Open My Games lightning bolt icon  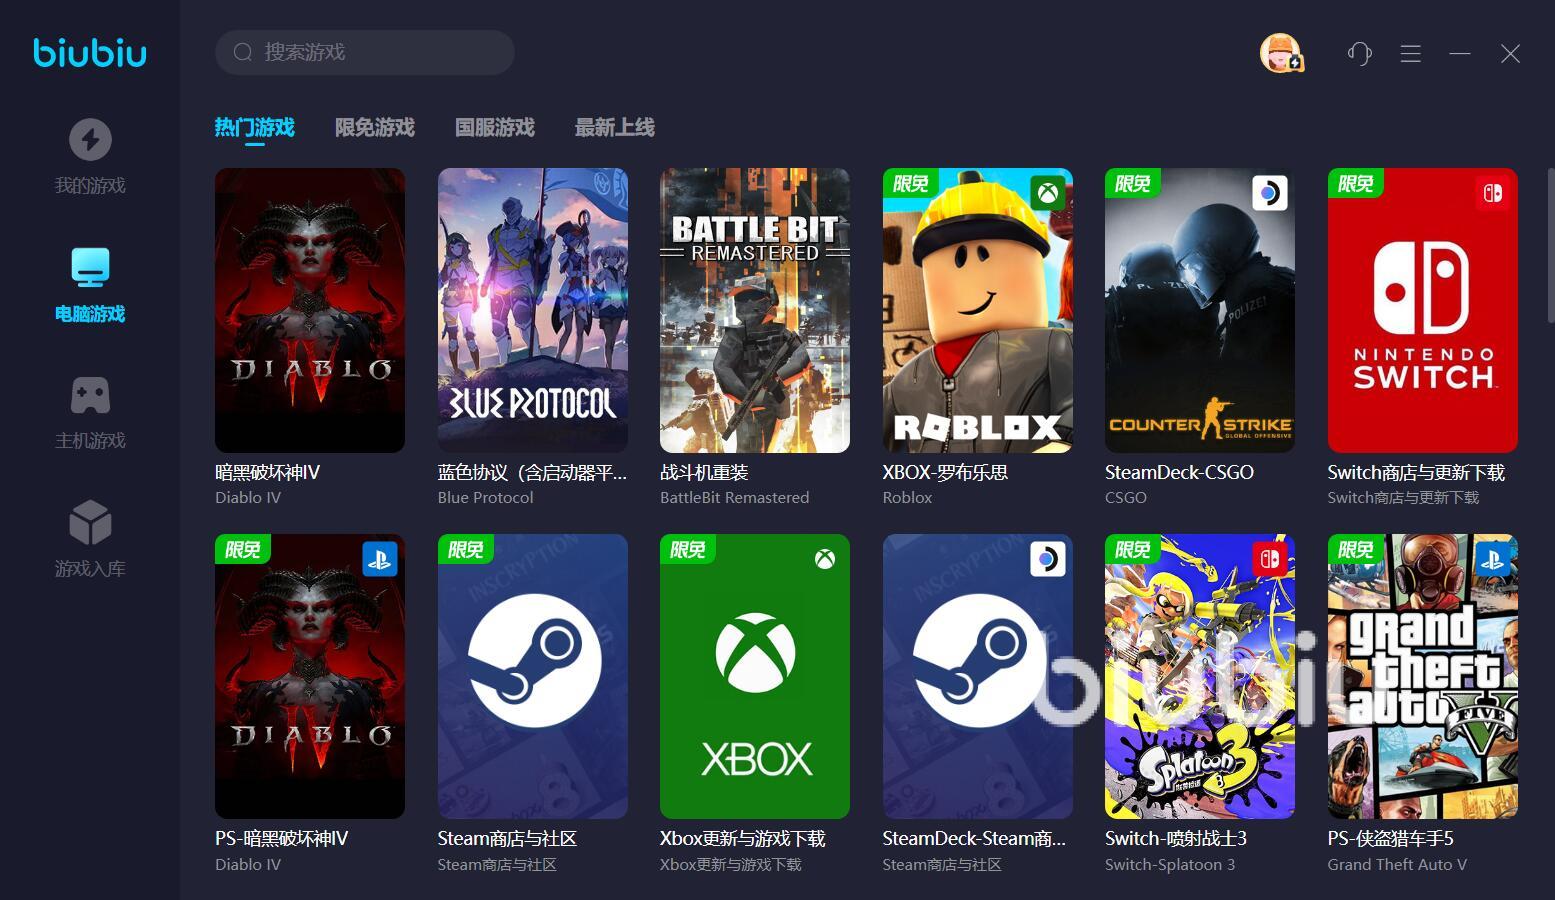point(90,140)
